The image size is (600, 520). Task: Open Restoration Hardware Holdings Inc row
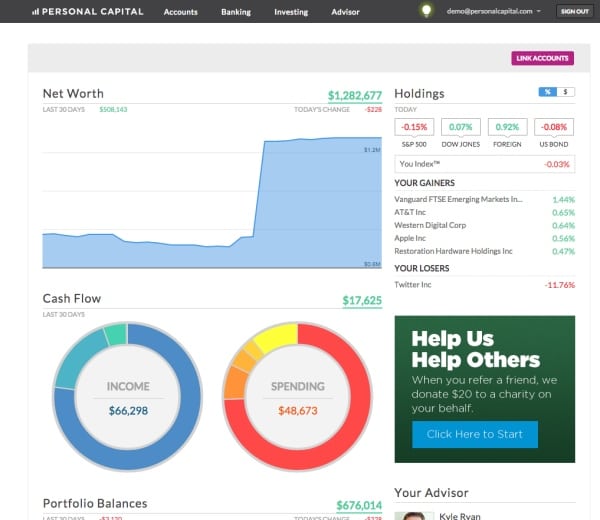tap(484, 251)
